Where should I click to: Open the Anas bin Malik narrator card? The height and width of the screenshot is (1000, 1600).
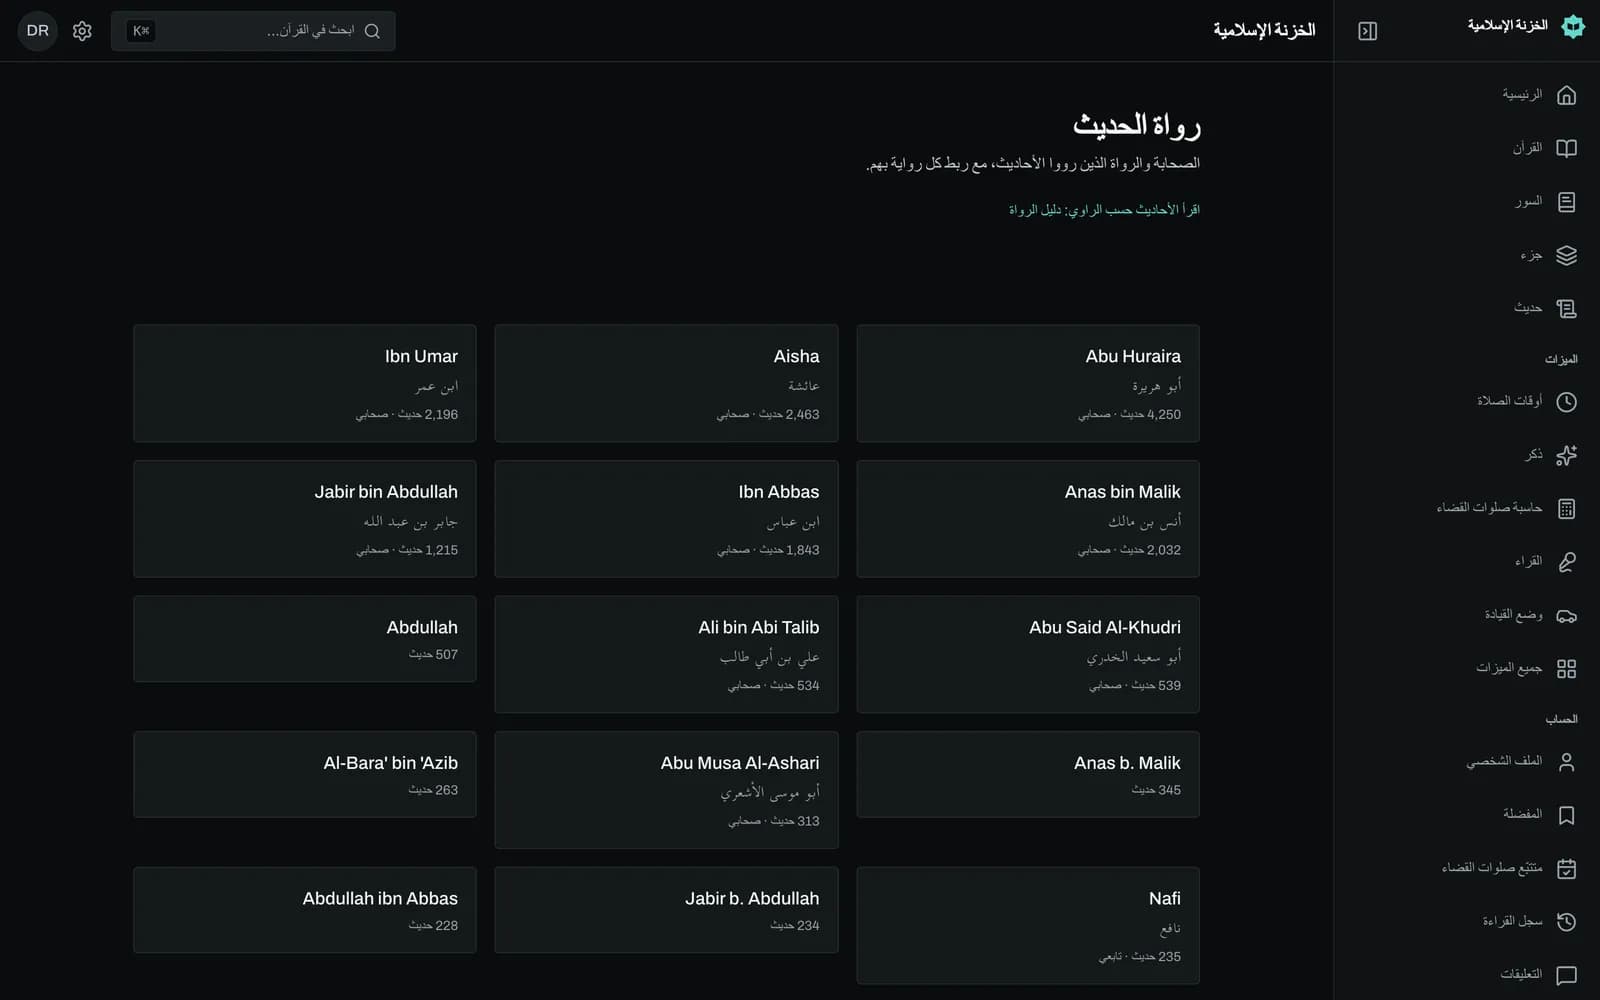coord(1028,519)
